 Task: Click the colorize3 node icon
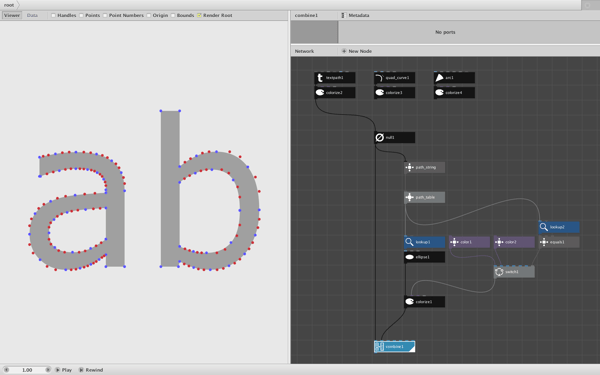point(380,93)
